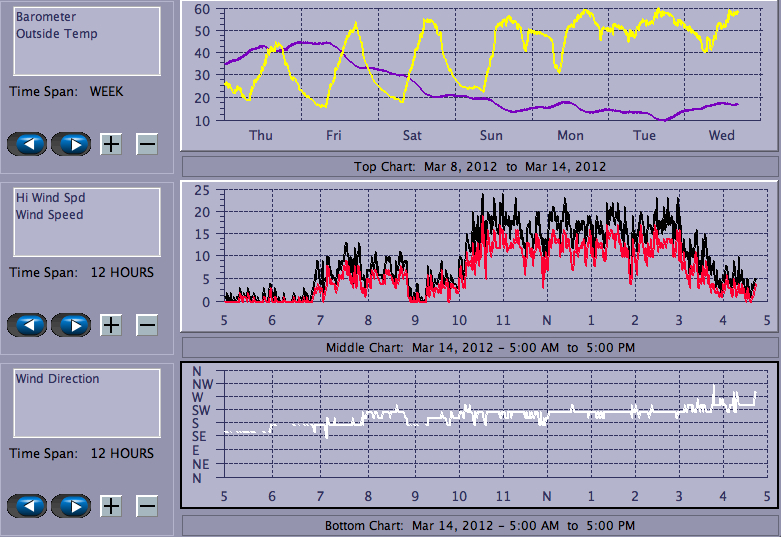
Task: Go back in time on the middle chart
Action: (x=27, y=325)
